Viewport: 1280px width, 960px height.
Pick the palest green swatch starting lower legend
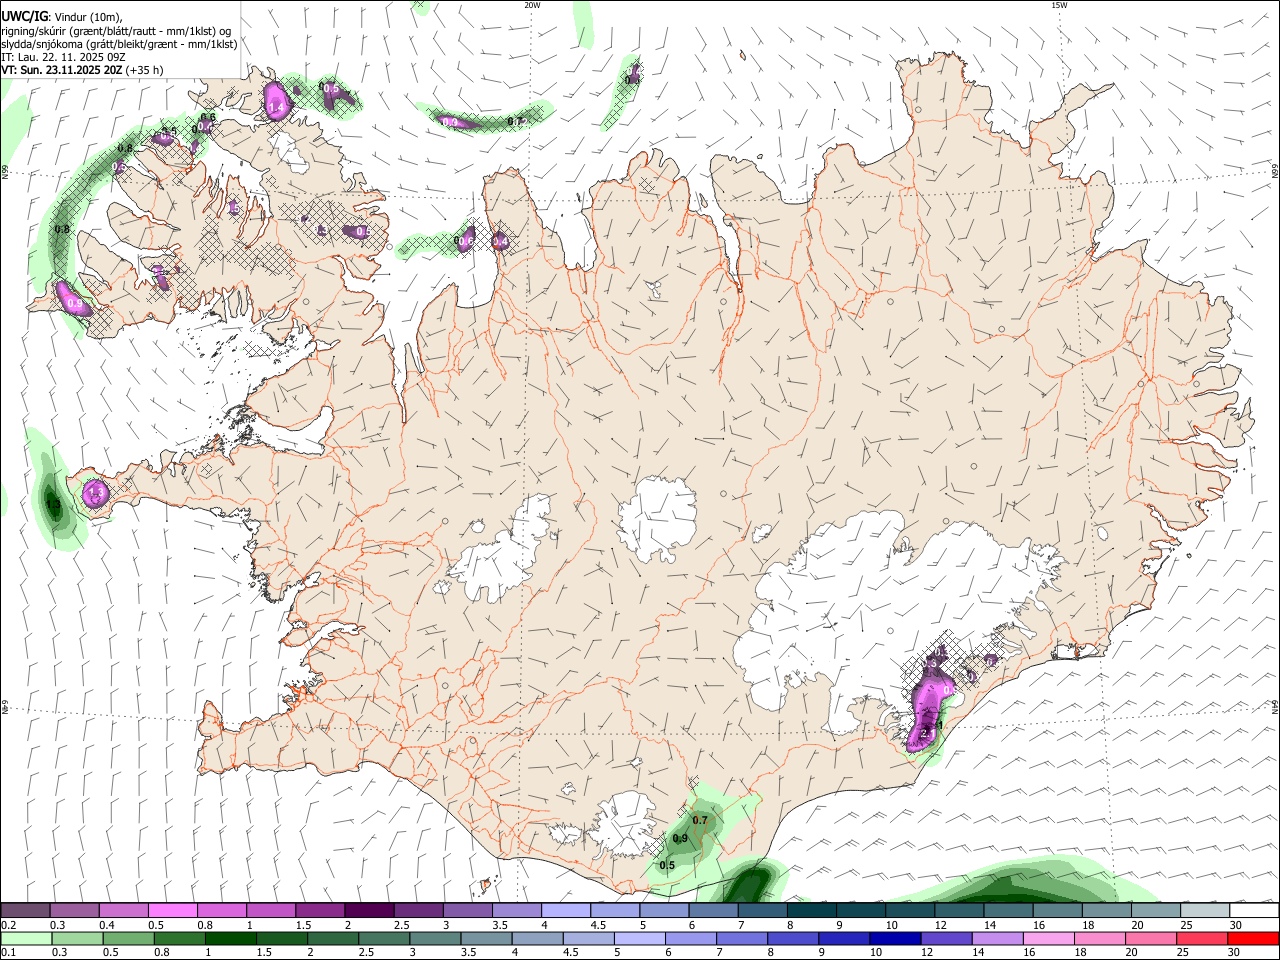point(26,938)
